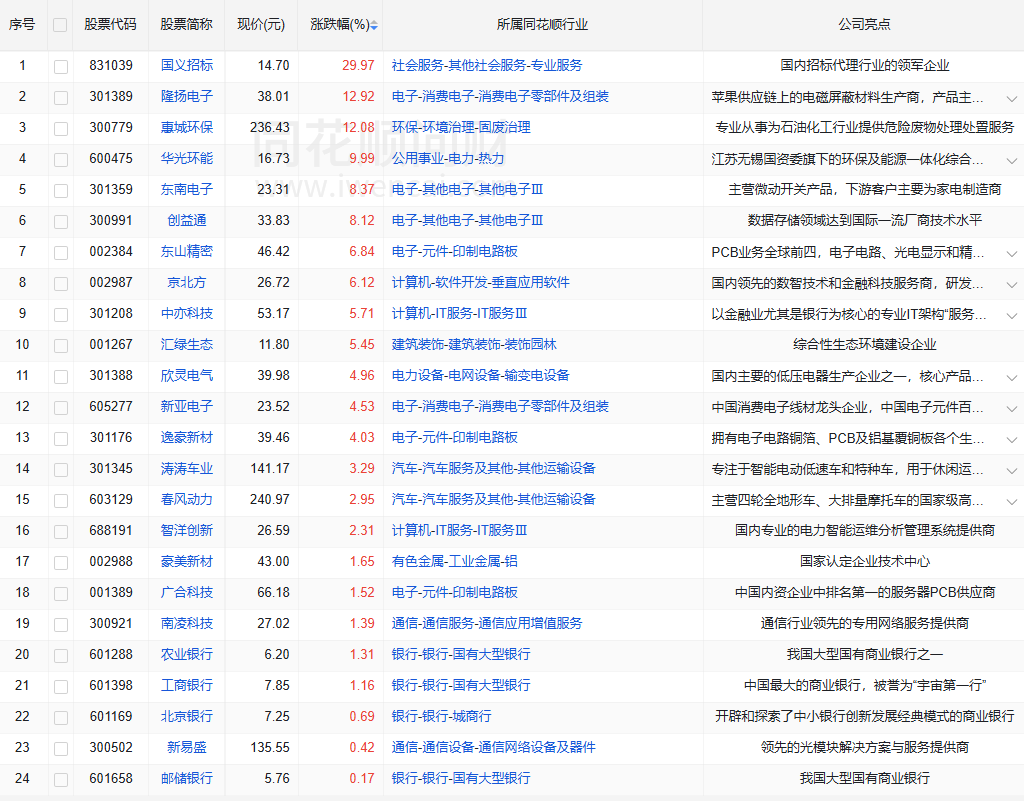Open the 新易盛 stock link

coord(187,747)
